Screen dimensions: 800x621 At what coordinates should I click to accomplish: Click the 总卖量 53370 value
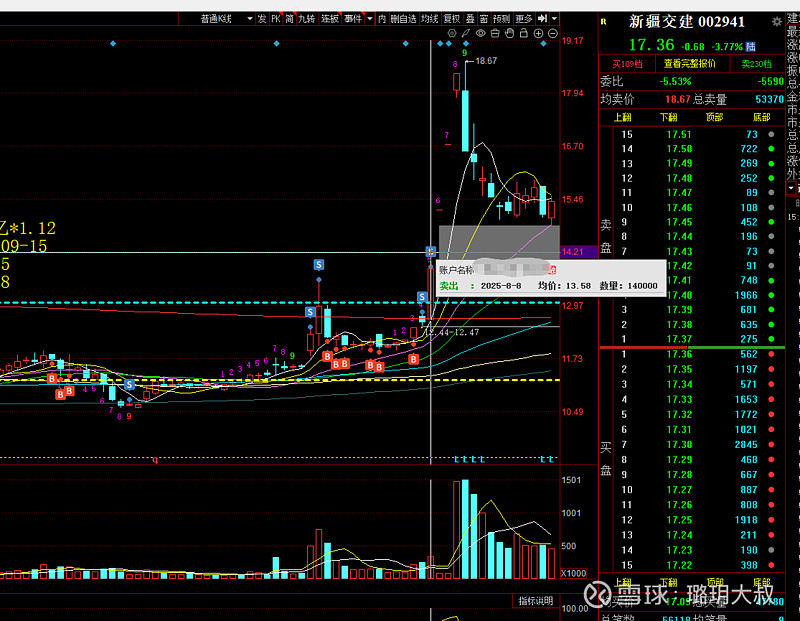click(769, 99)
